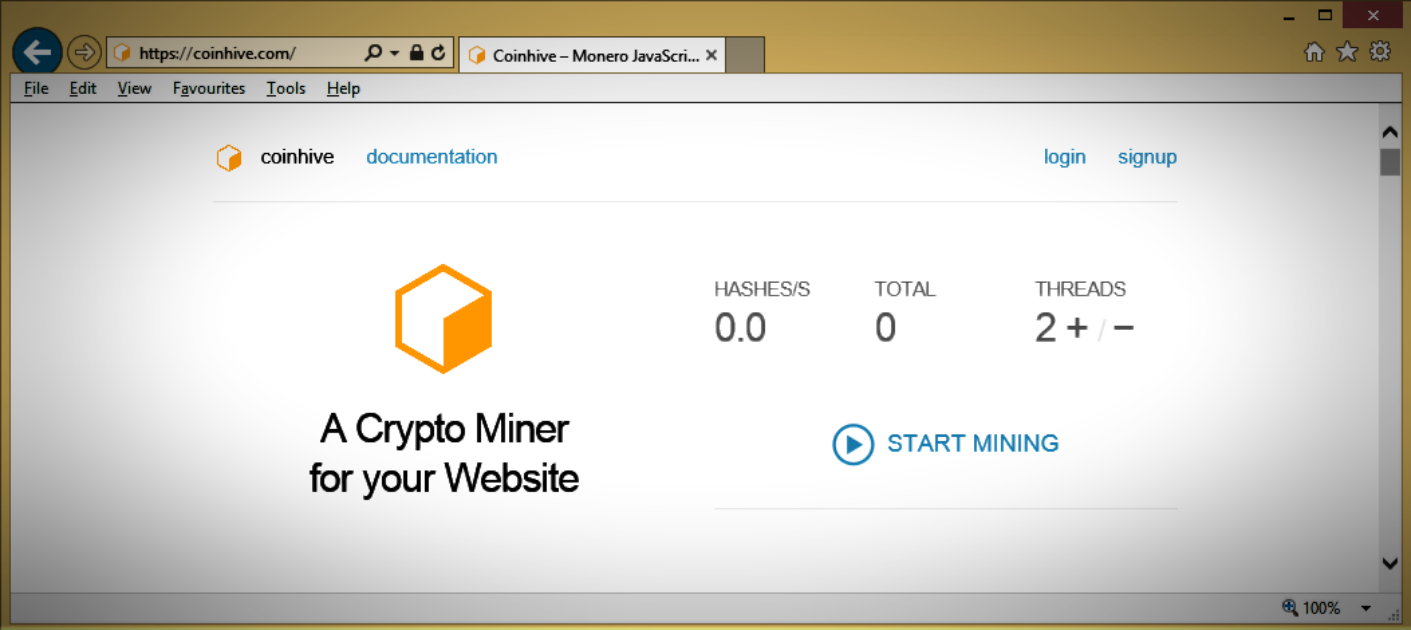
Task: Close the Coinhive browser tab
Action: click(711, 56)
